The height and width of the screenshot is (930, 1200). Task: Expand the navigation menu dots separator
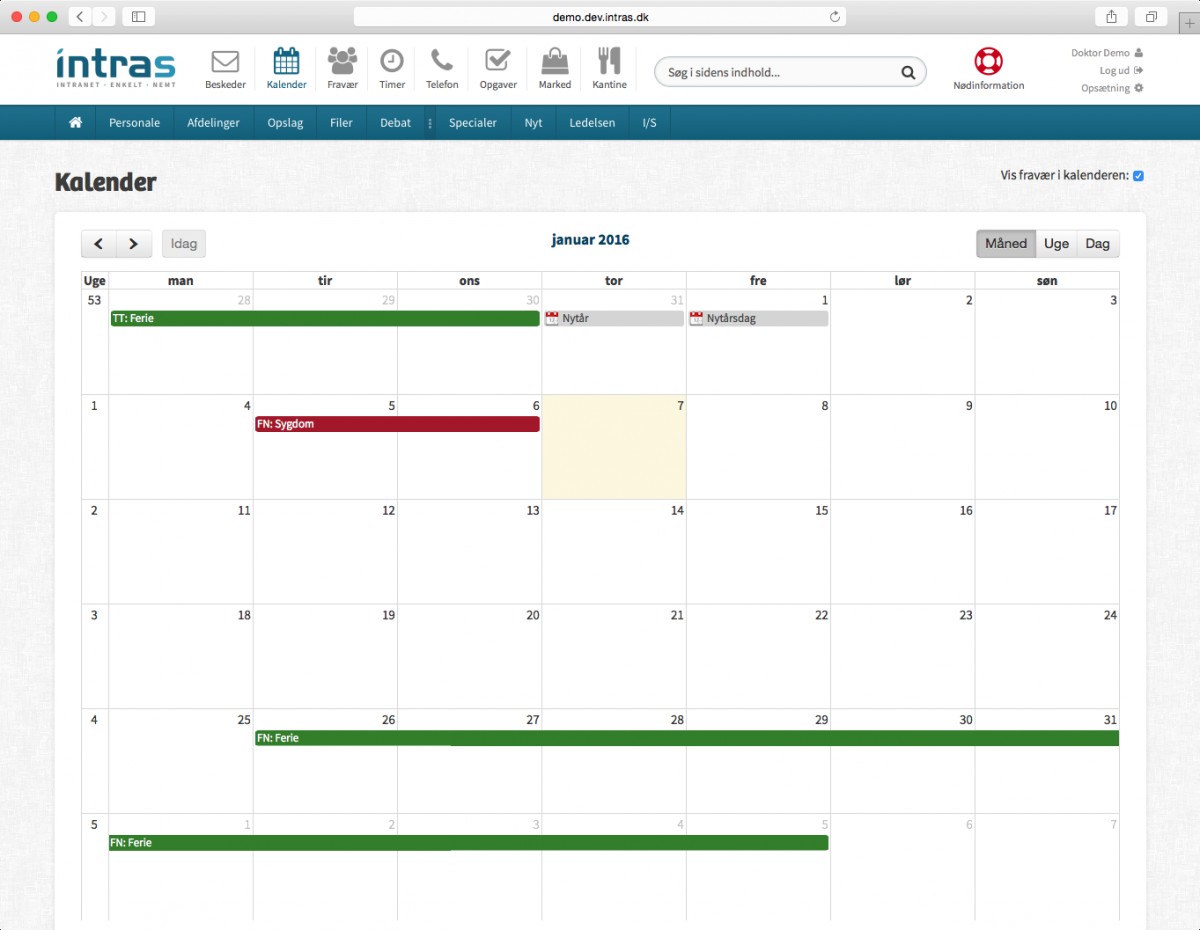pyautogui.click(x=430, y=123)
